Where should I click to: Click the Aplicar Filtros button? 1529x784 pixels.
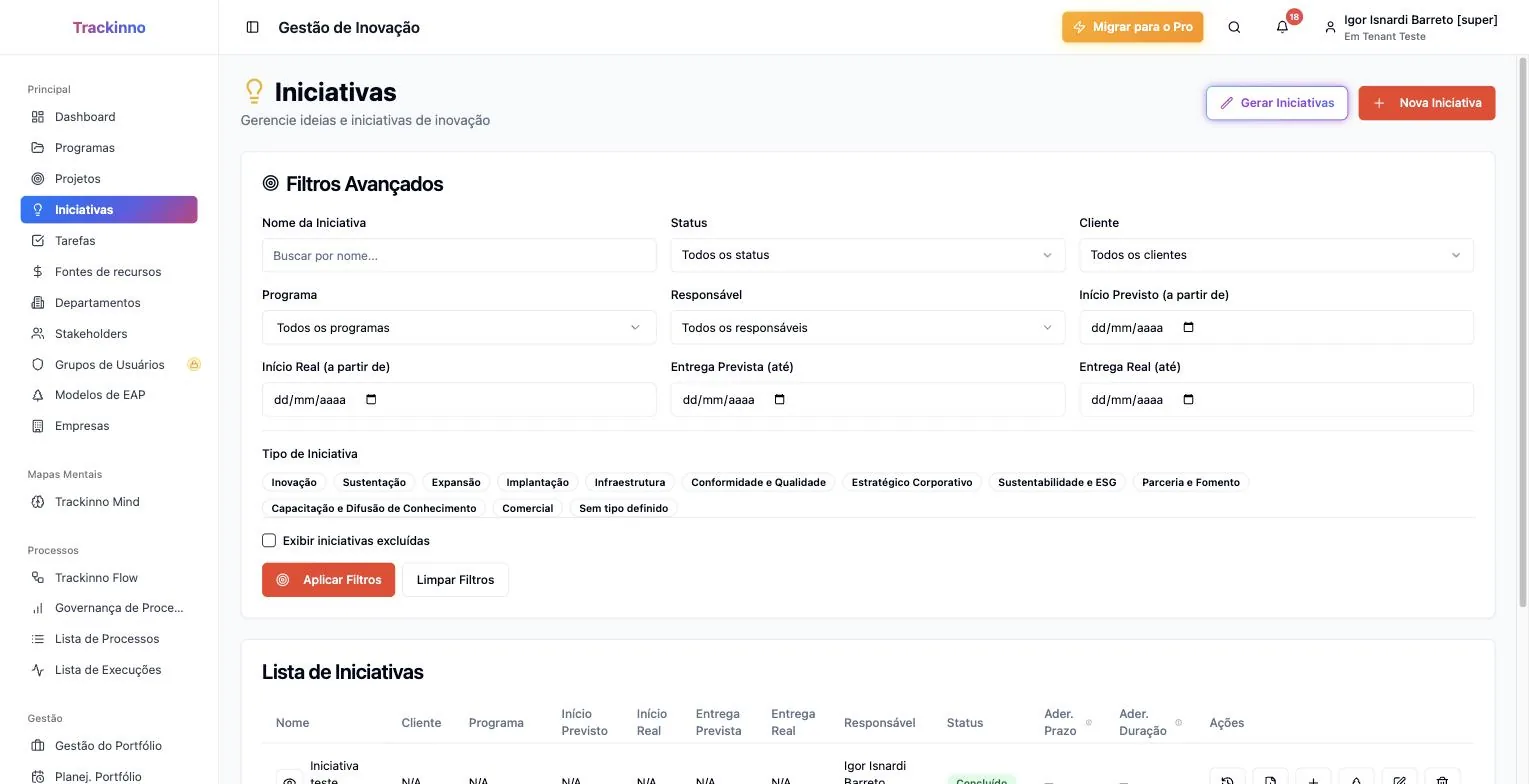coord(328,580)
